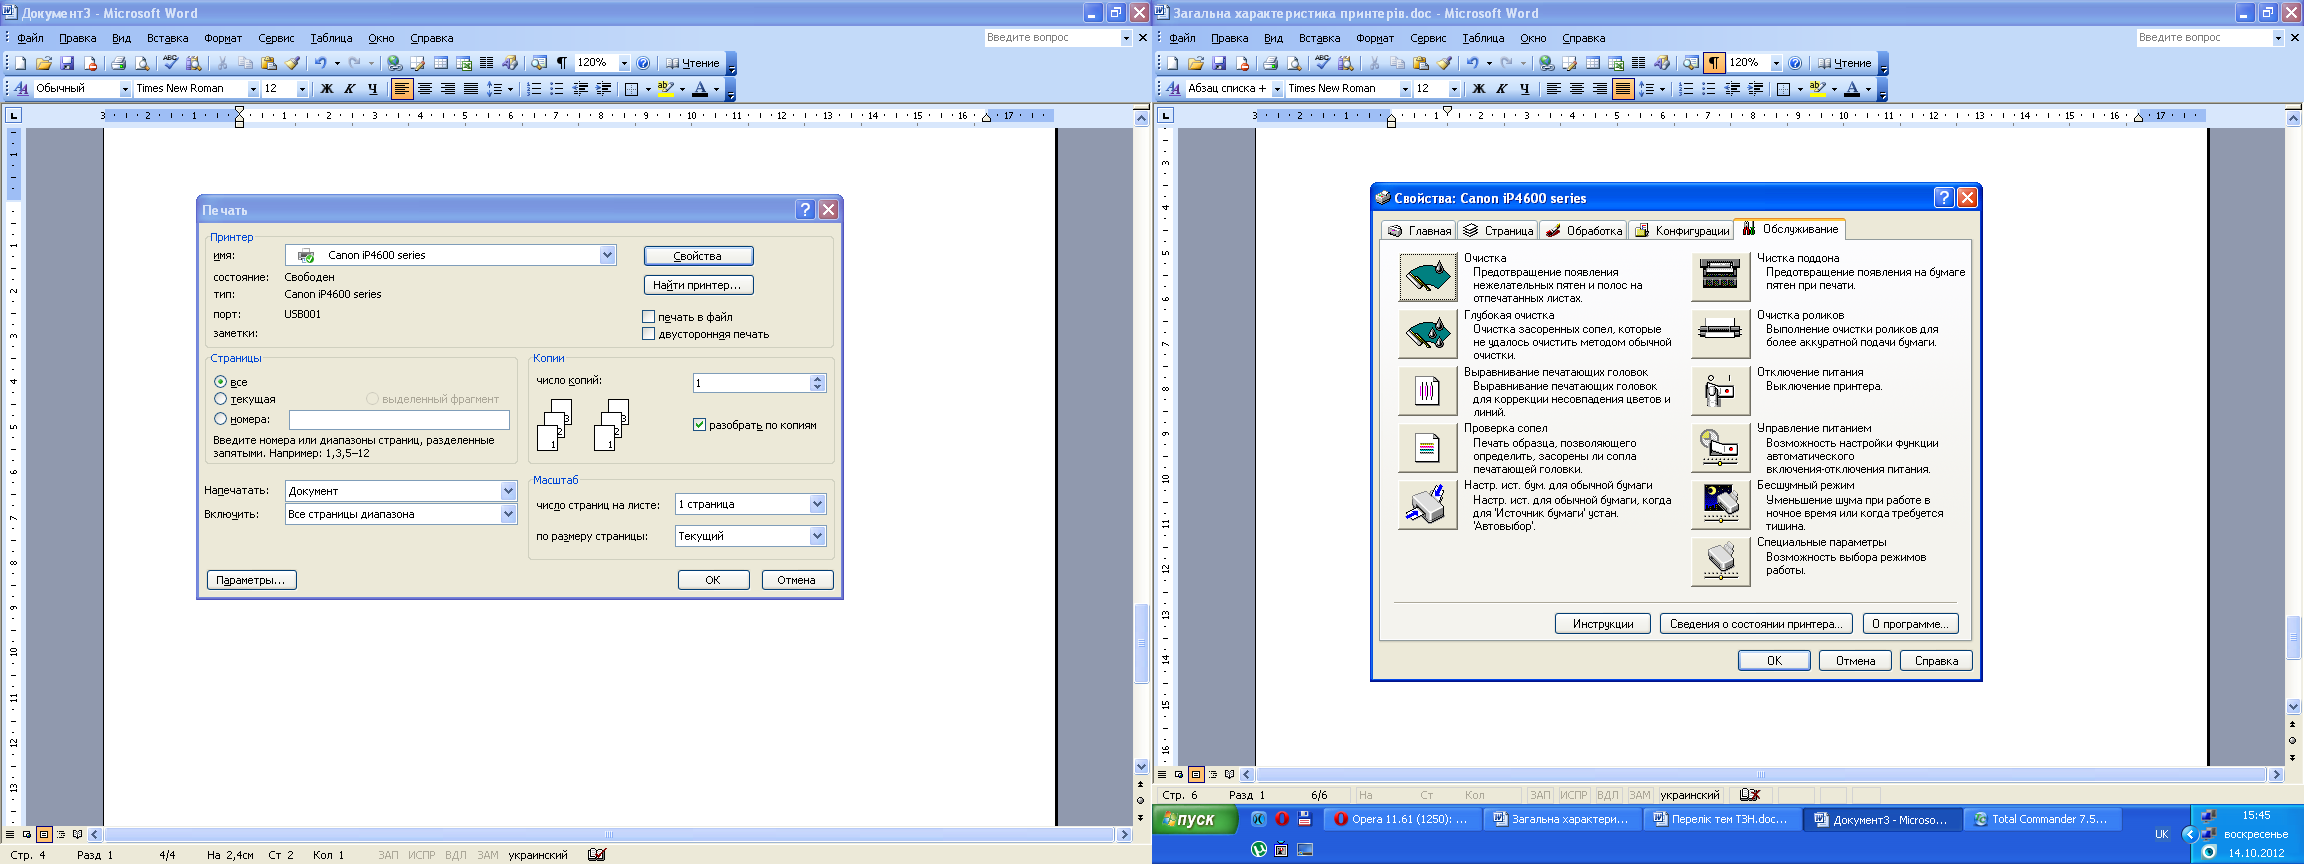Viewport: 2304px width, 864px height.
Task: Open Times New Roman font dropdown in Документ3
Action: 253,89
